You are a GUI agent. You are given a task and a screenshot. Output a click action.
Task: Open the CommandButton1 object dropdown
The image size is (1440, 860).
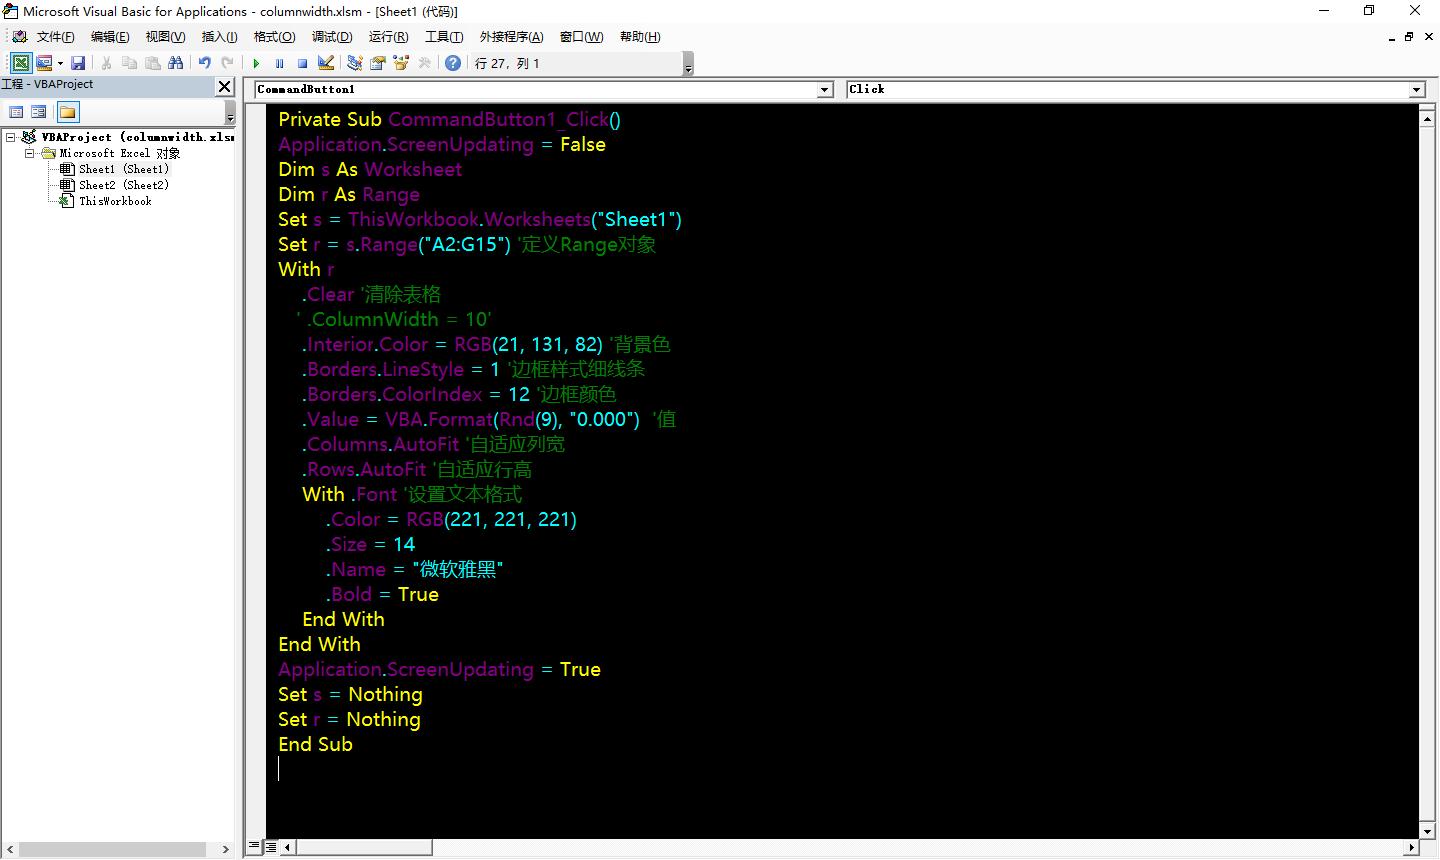pyautogui.click(x=825, y=90)
